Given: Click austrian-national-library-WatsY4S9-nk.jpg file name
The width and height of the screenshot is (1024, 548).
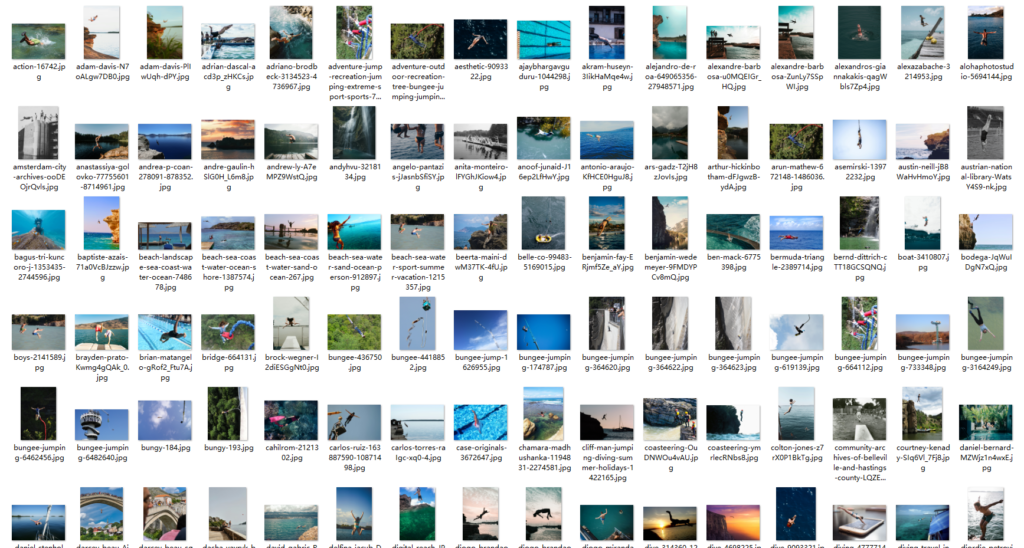Looking at the screenshot, I should pos(986,176).
